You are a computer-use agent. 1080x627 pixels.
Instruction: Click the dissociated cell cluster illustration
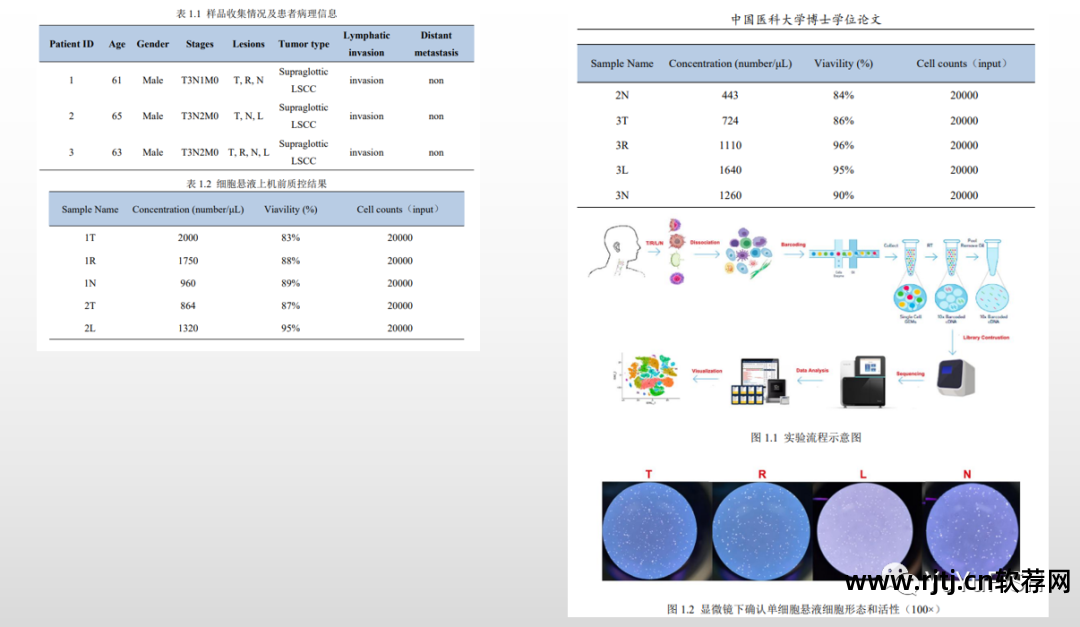748,252
